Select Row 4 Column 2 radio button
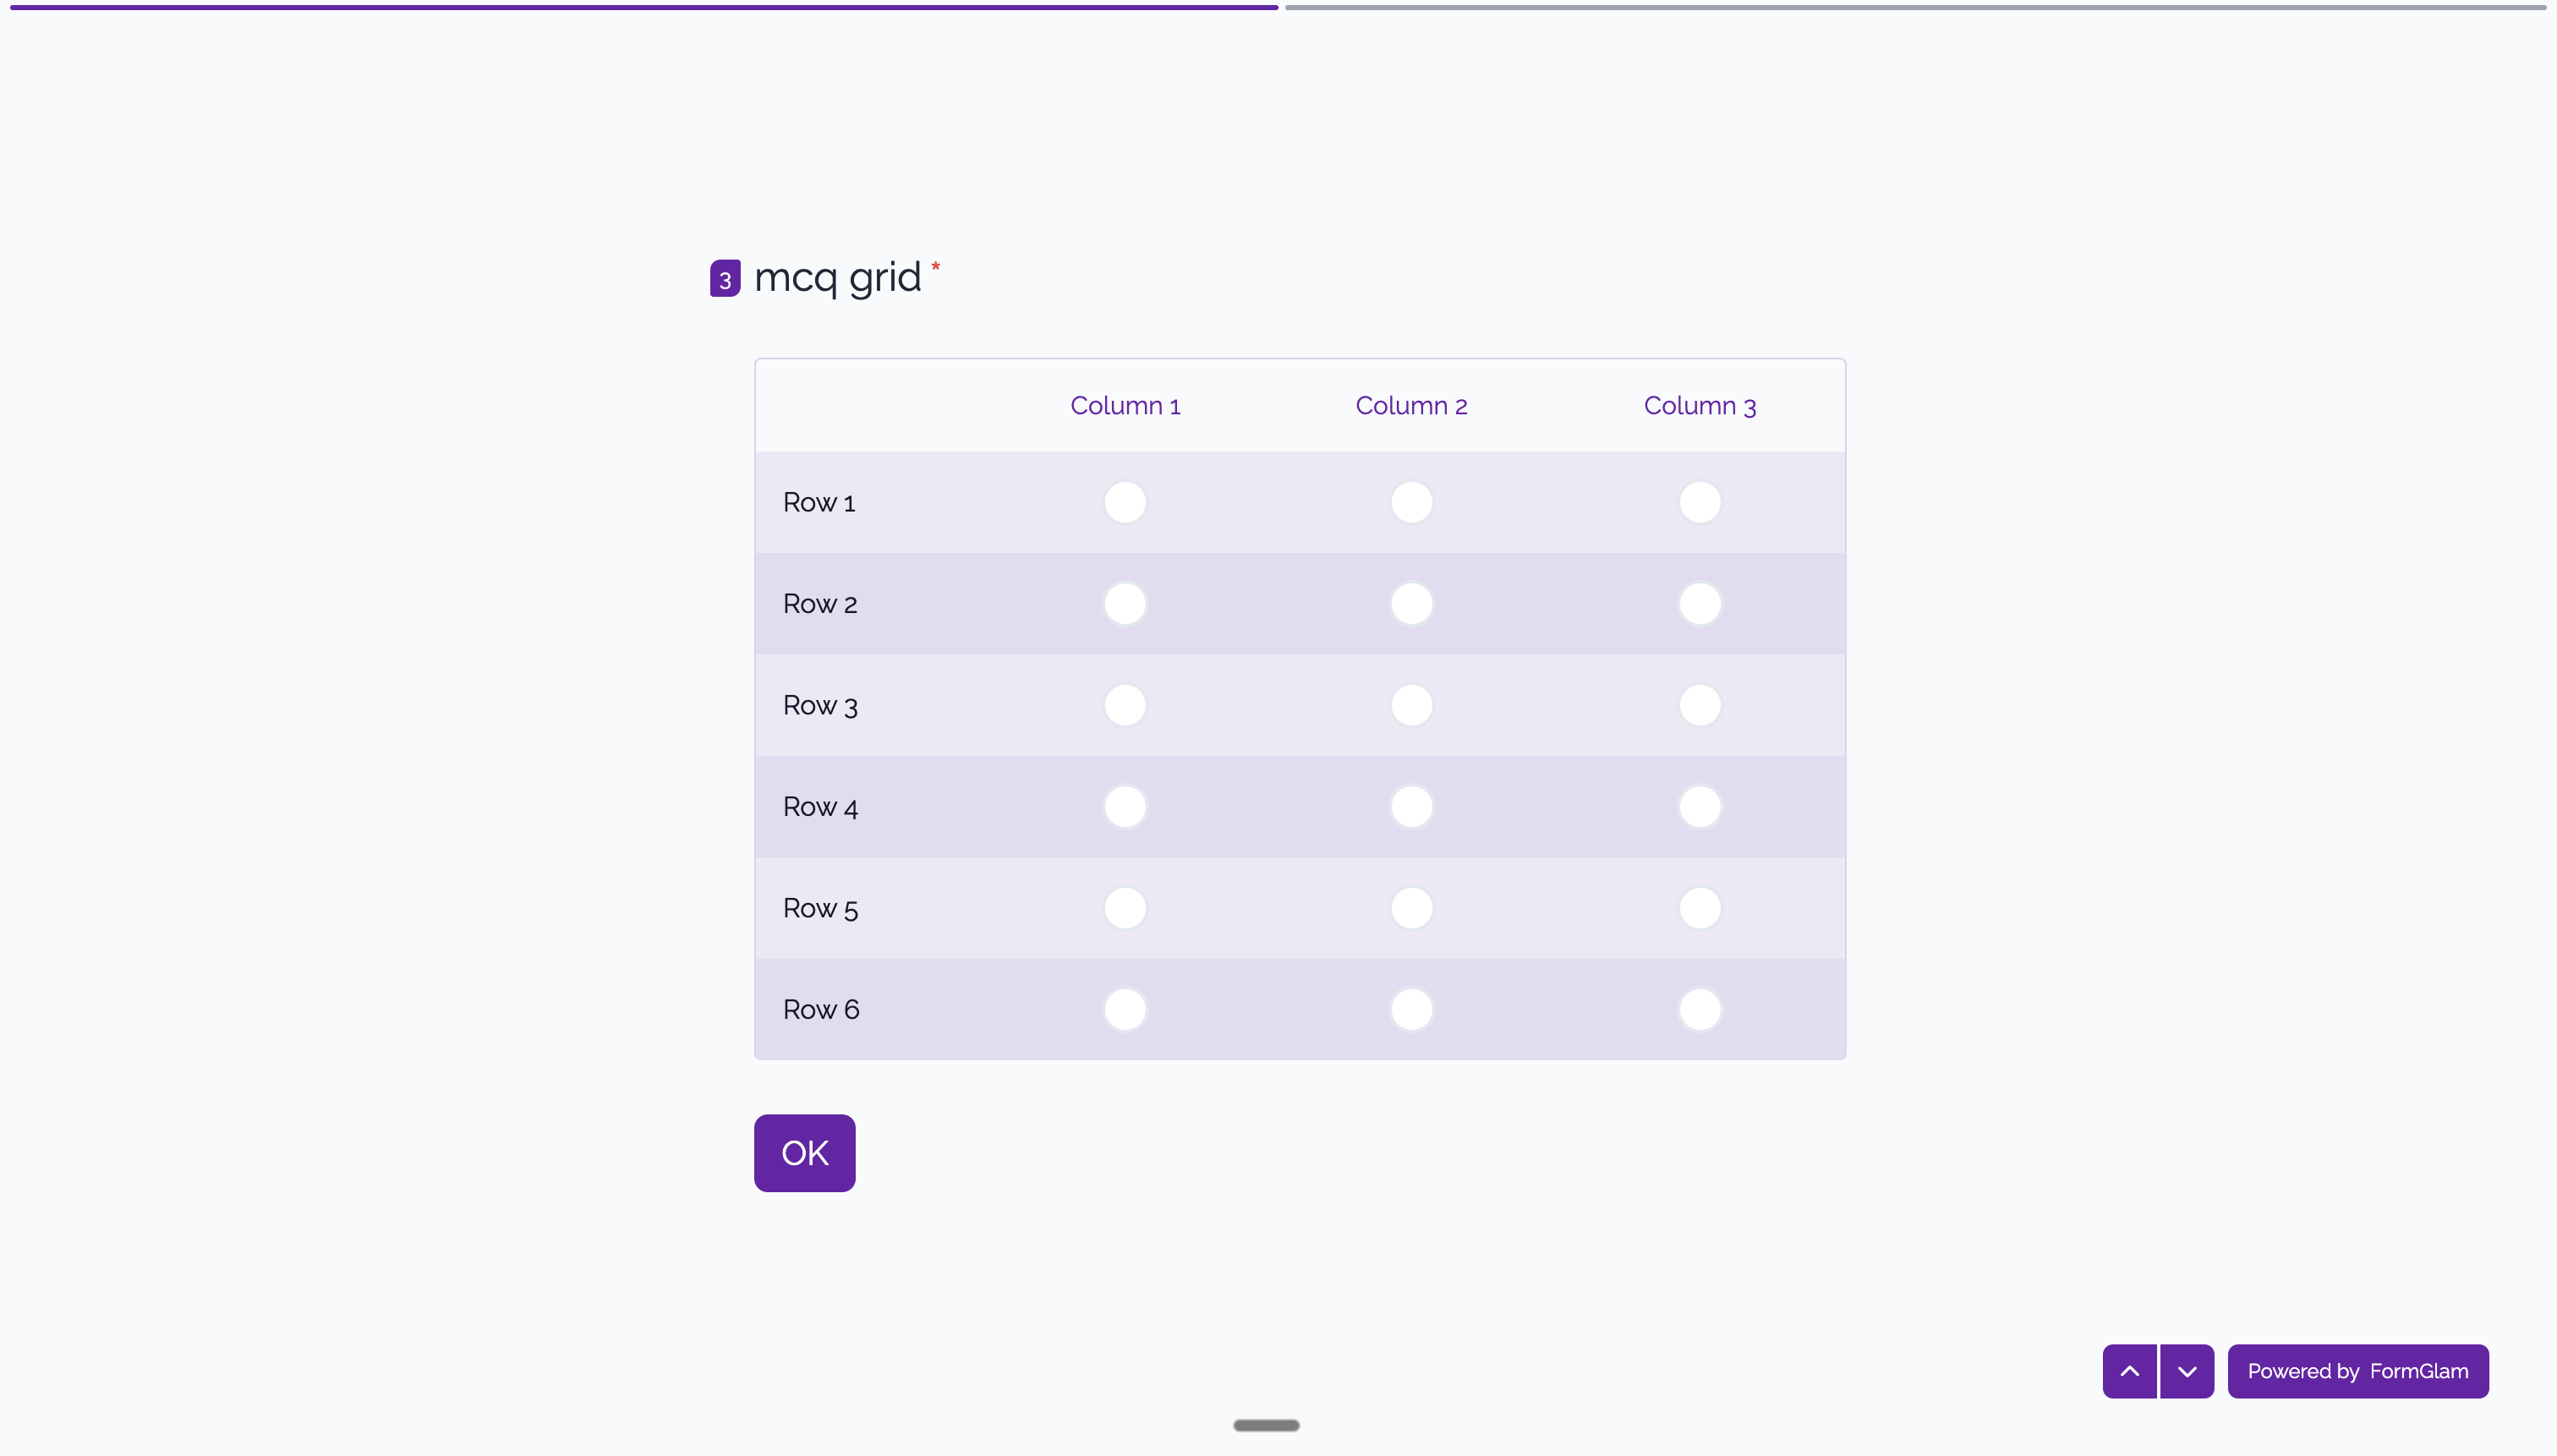 [x=1410, y=806]
